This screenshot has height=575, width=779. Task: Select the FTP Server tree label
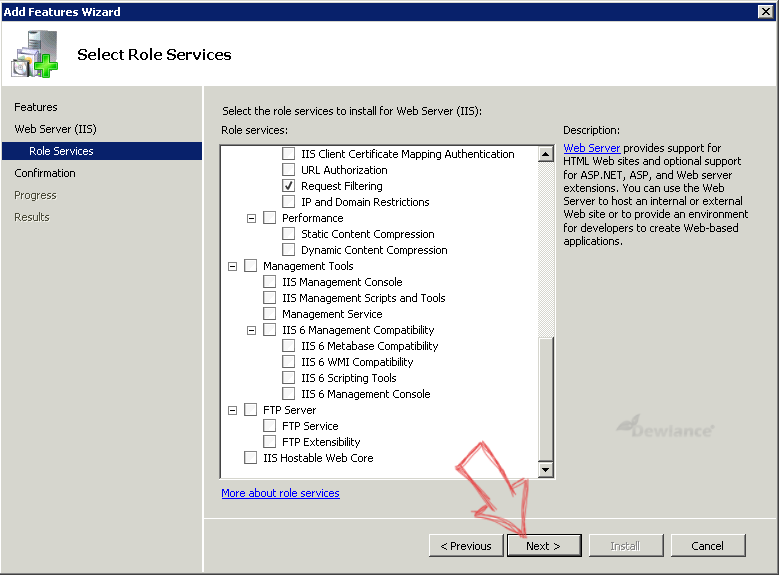click(x=289, y=410)
